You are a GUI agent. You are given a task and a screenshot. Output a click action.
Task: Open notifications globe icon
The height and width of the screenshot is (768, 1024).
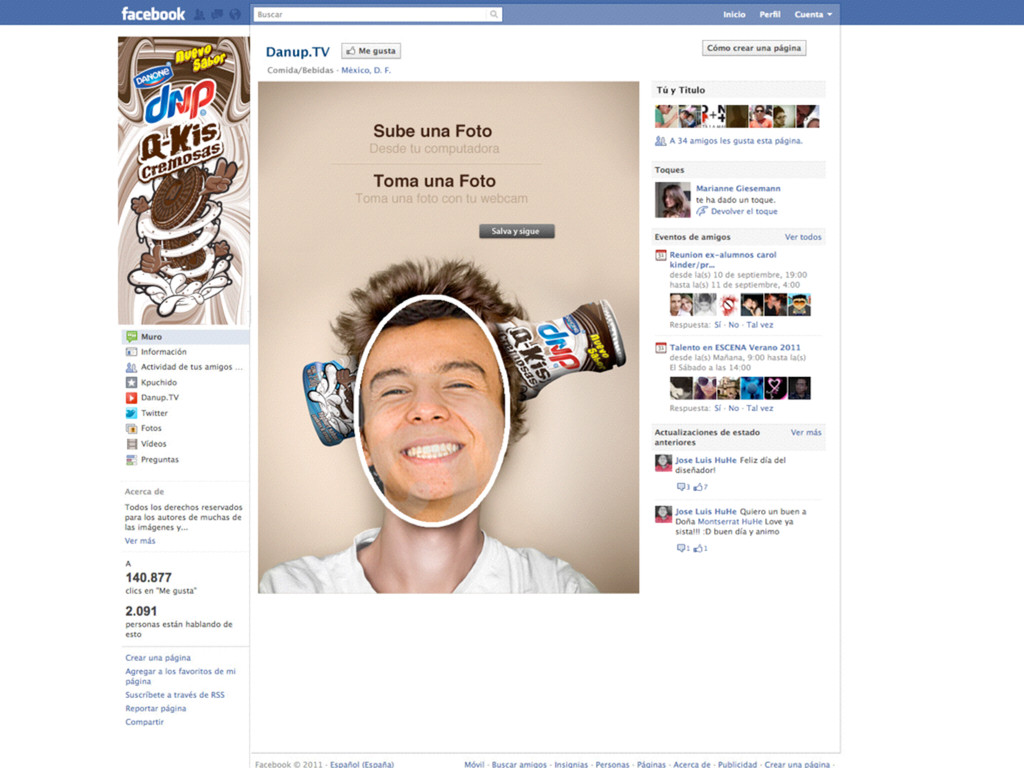pos(235,14)
